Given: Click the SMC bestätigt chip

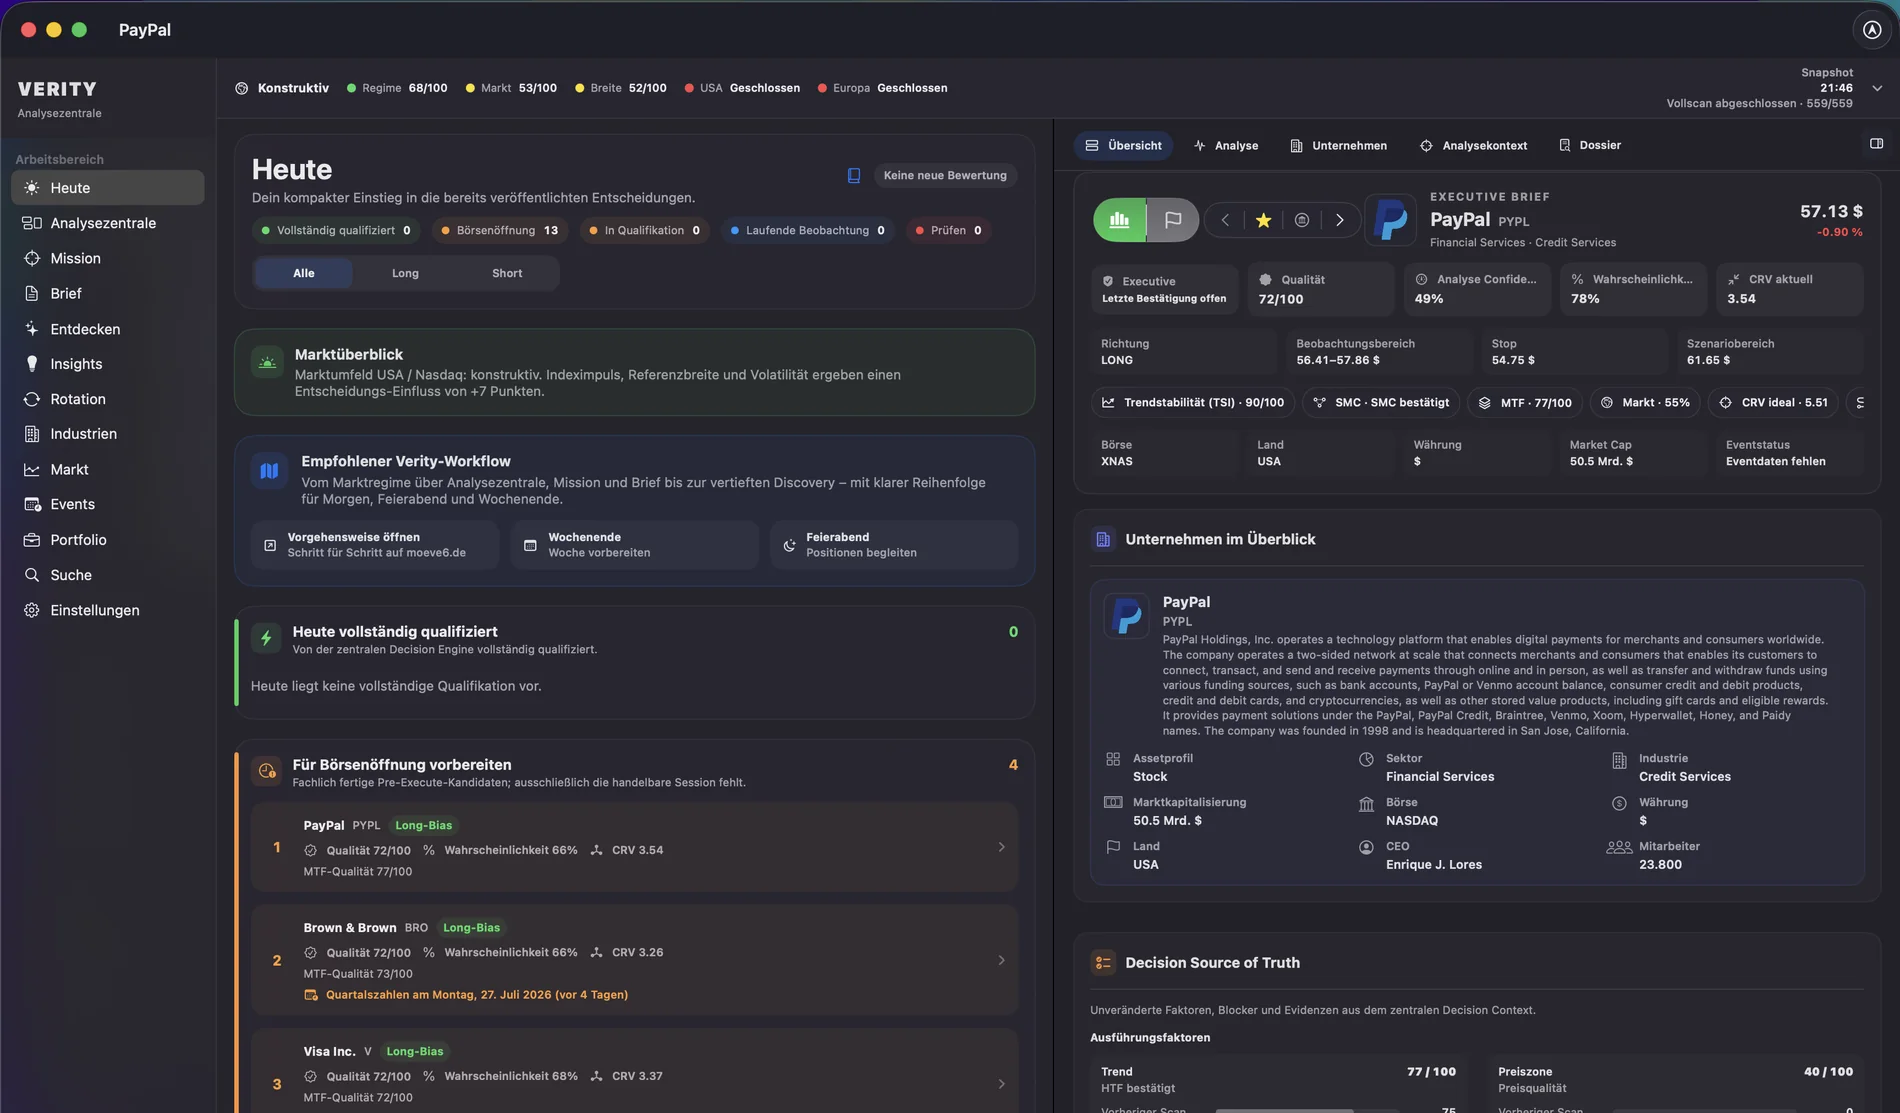Looking at the screenshot, I should (1381, 403).
